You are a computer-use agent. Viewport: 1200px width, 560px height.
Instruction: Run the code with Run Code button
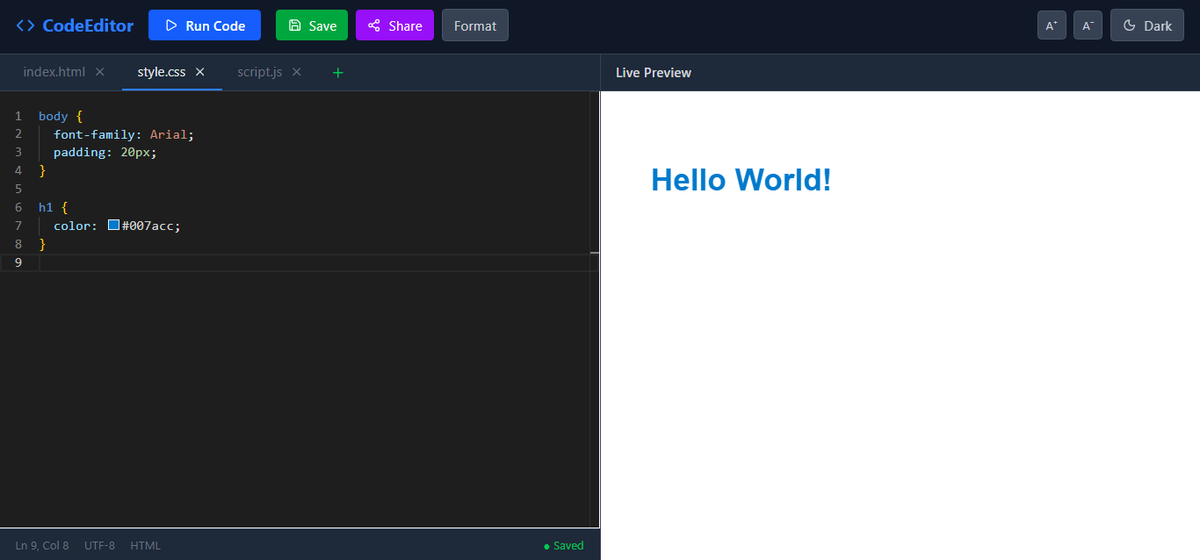click(x=204, y=25)
